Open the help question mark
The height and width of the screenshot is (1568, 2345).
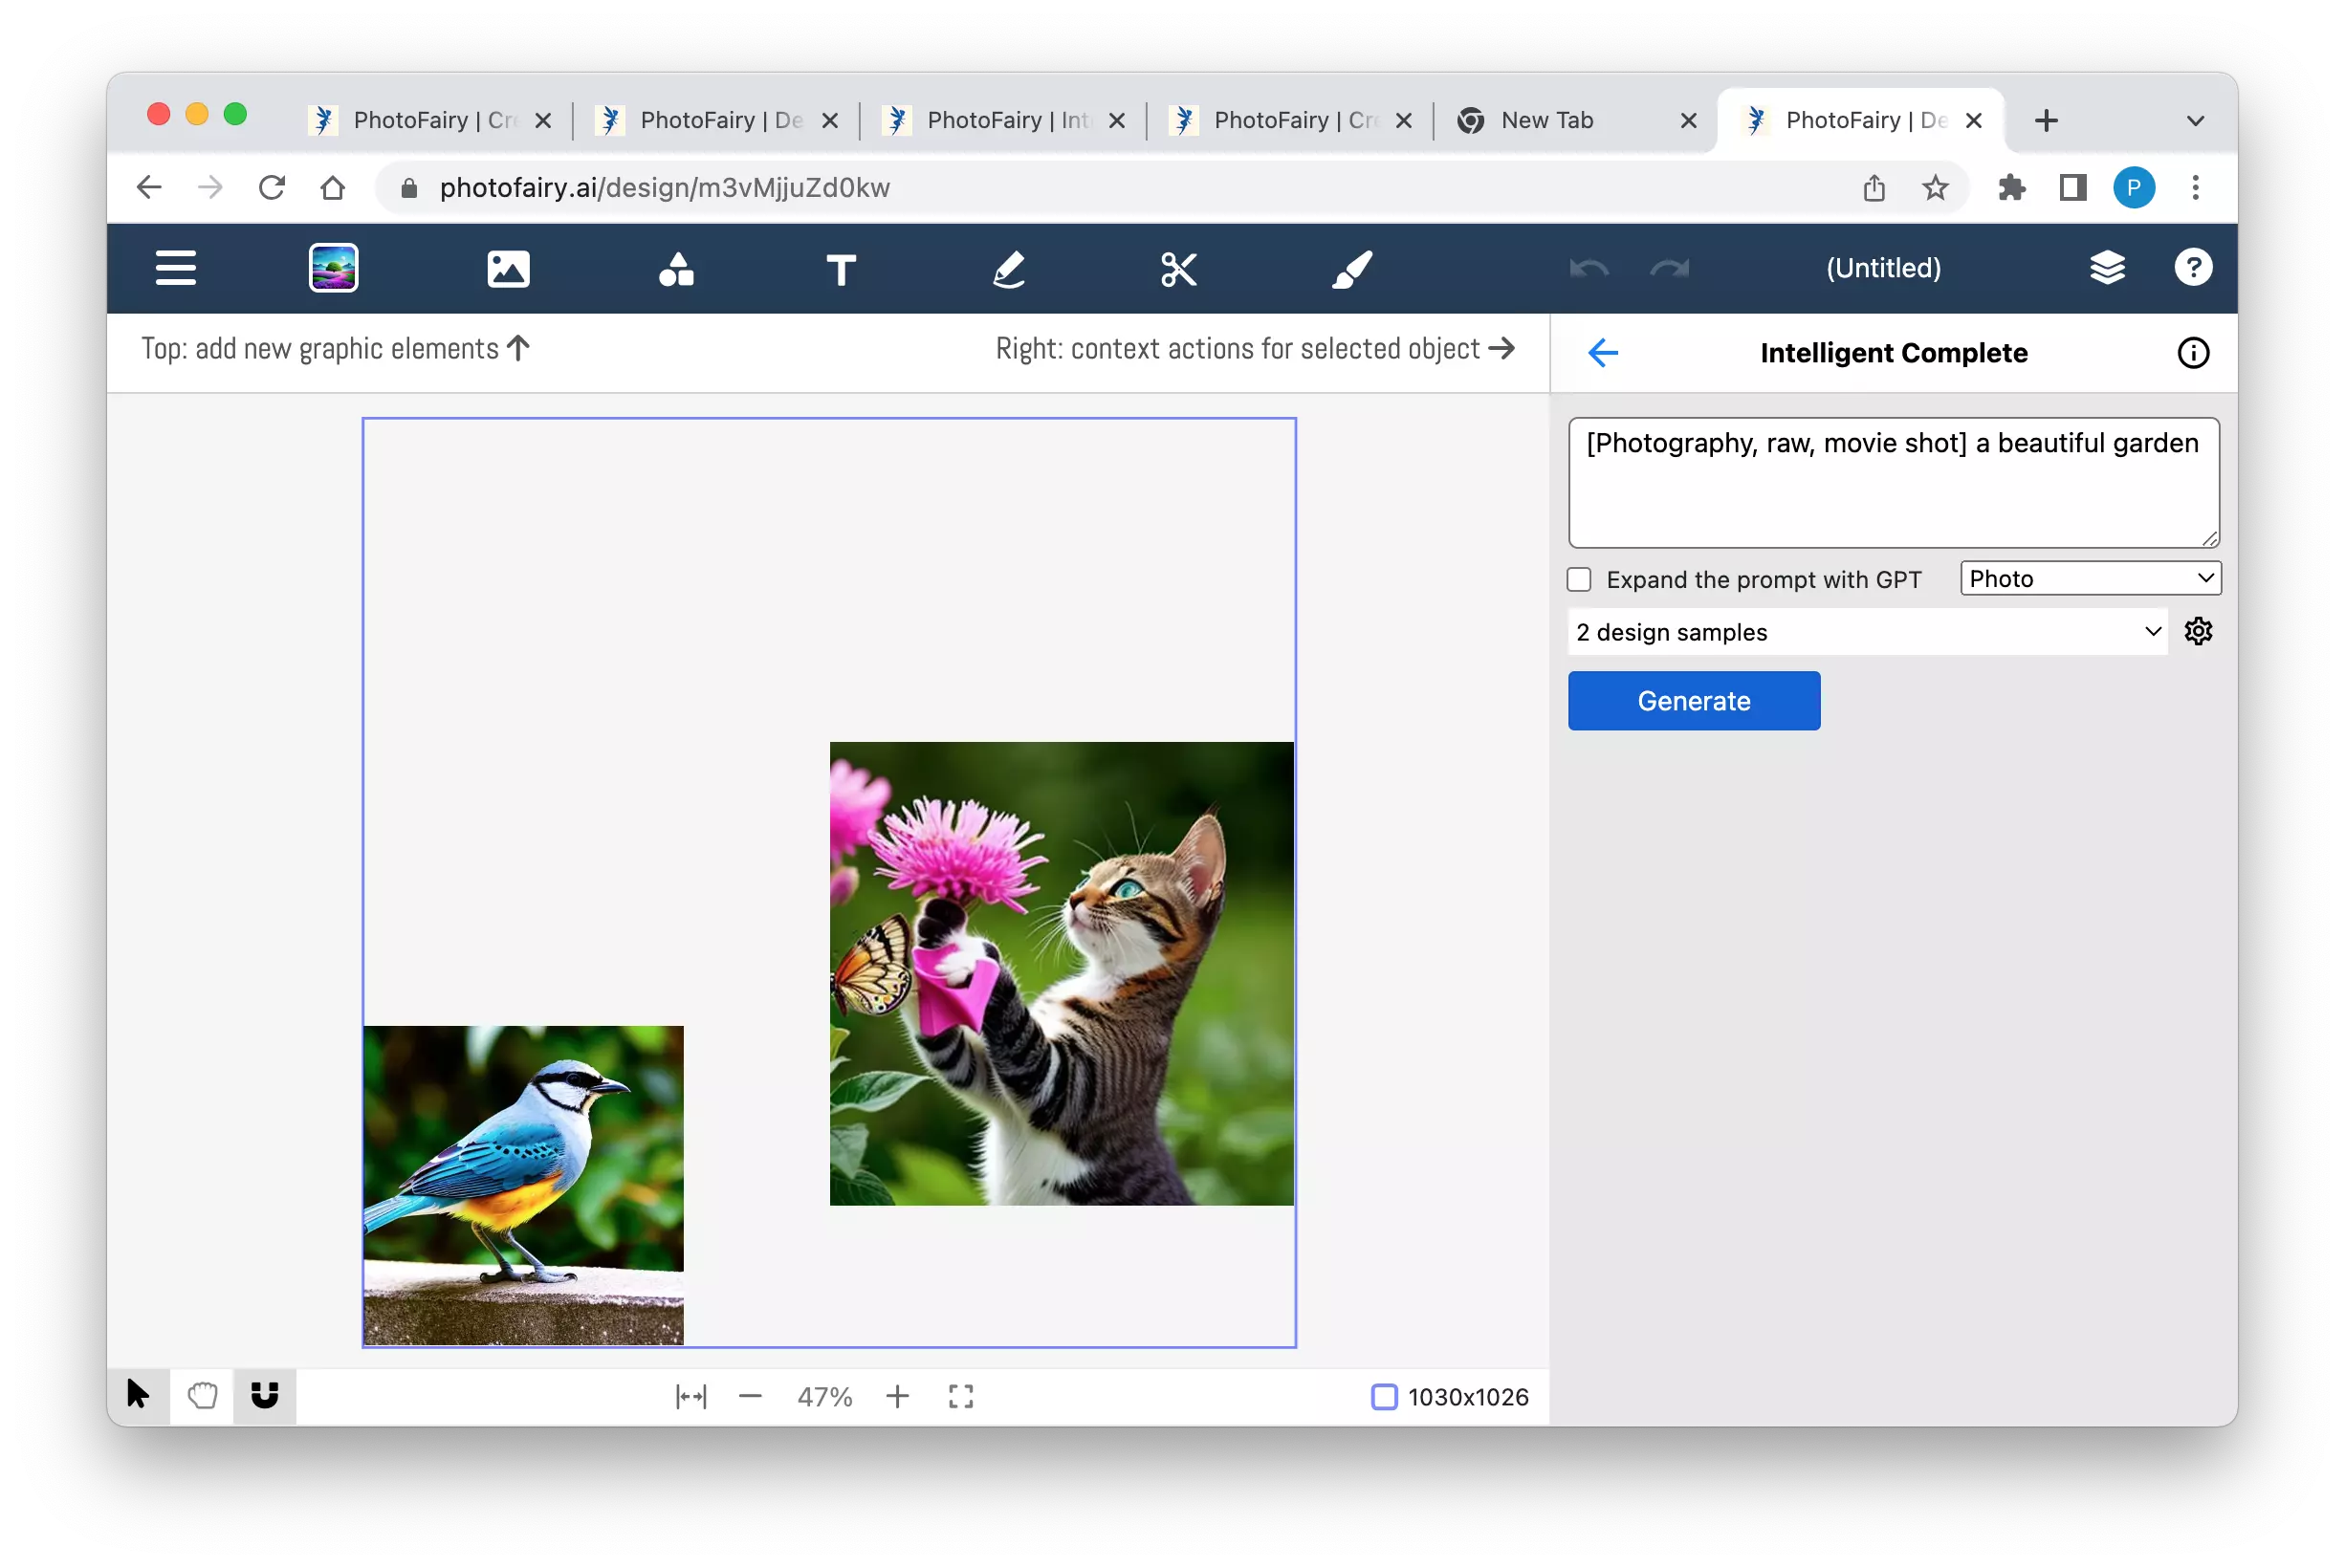click(2192, 268)
